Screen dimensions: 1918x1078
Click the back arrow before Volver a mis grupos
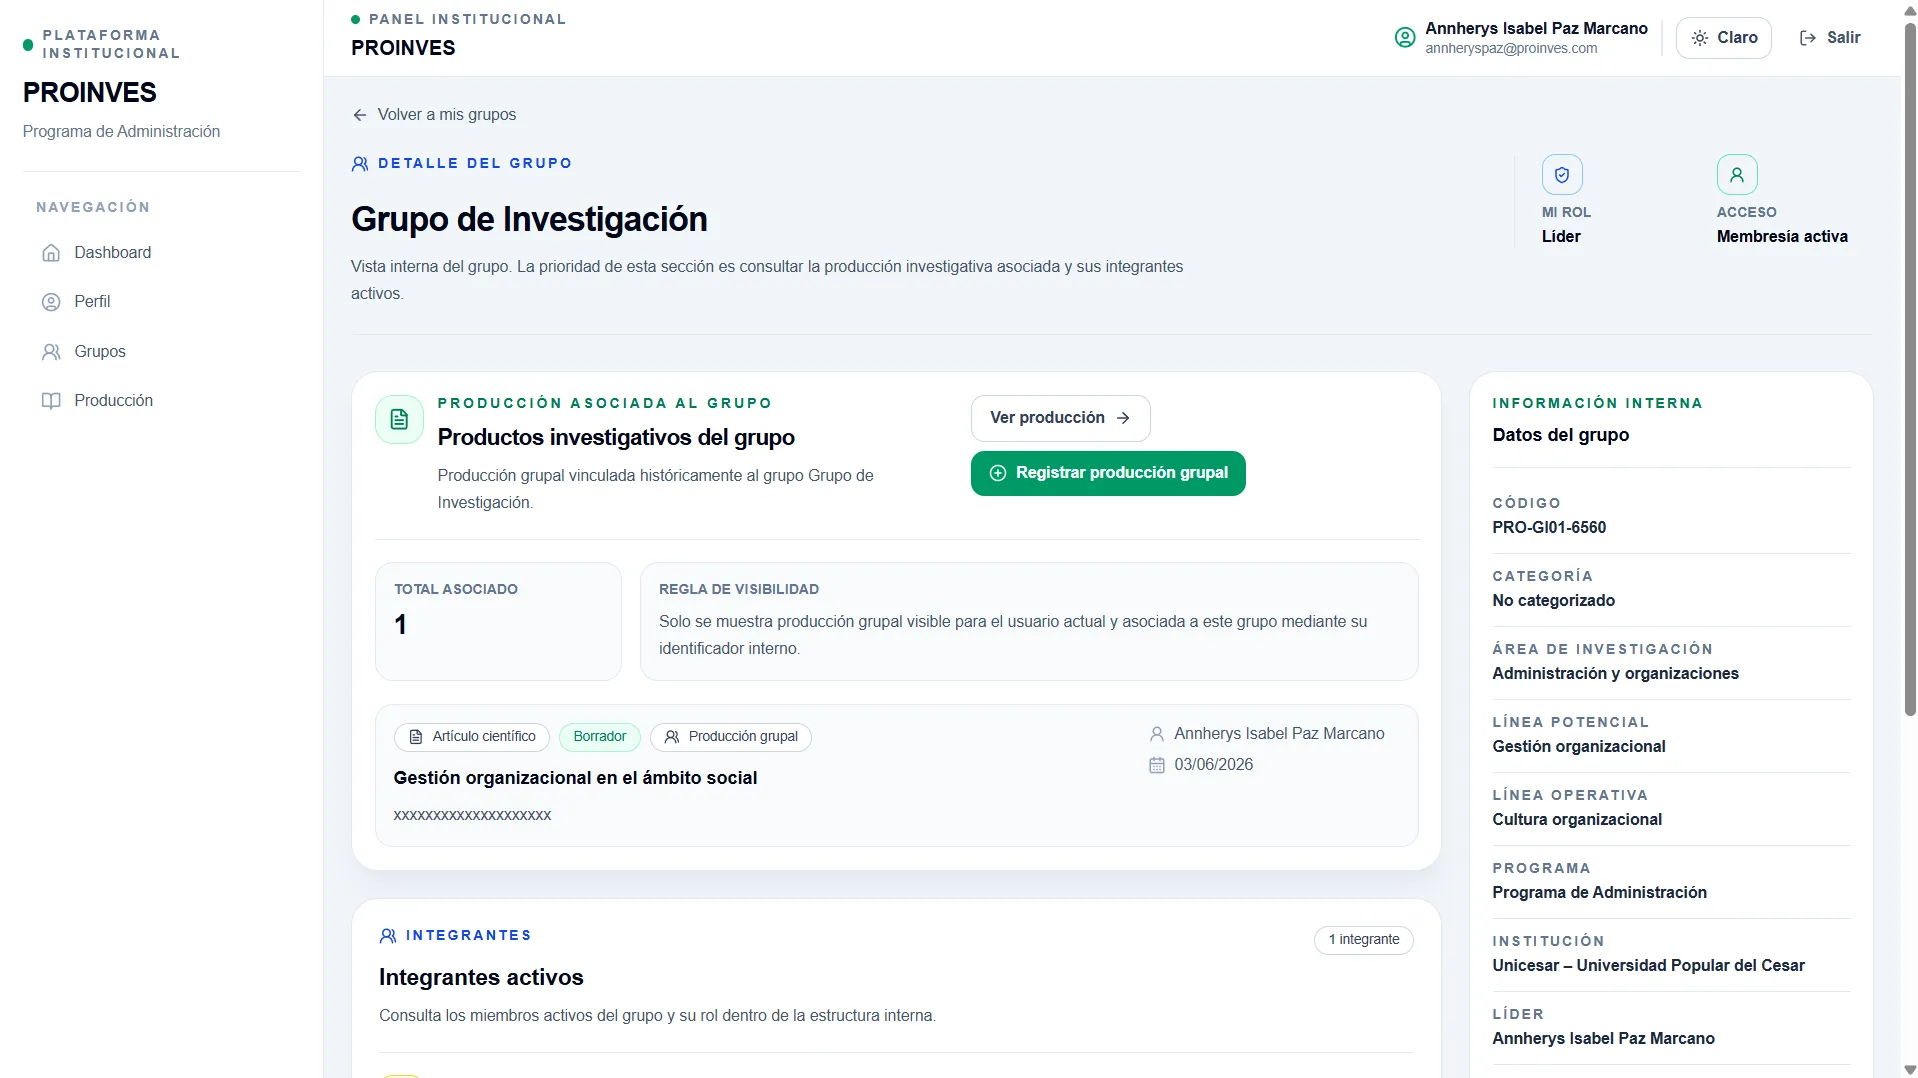pyautogui.click(x=360, y=115)
